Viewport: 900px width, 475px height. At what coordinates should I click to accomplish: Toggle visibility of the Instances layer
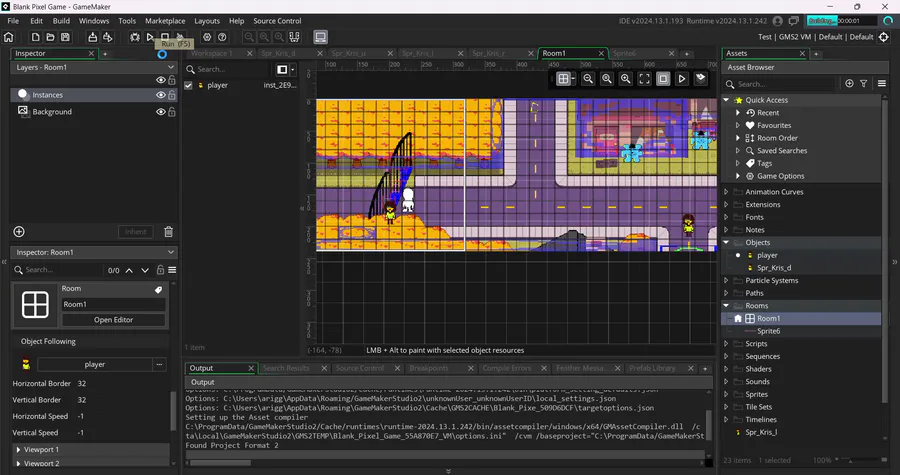161,95
